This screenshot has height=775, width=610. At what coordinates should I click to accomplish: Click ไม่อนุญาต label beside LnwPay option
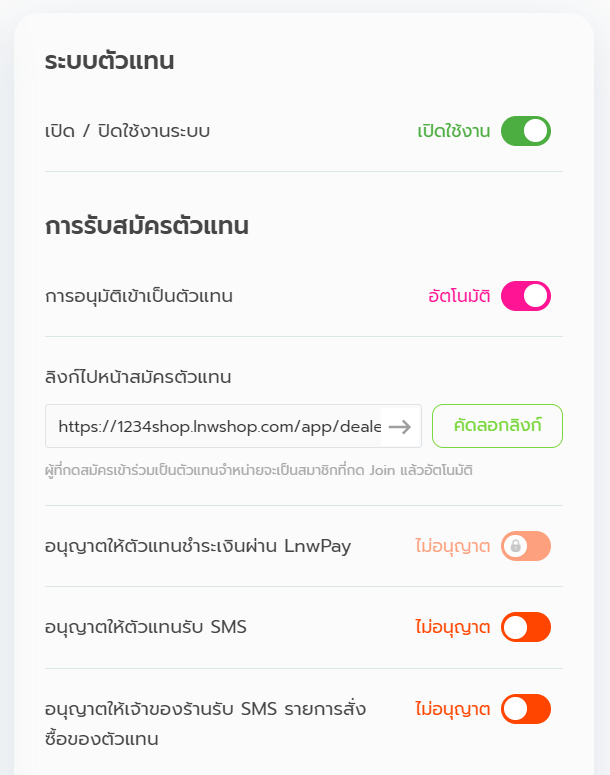coord(452,546)
